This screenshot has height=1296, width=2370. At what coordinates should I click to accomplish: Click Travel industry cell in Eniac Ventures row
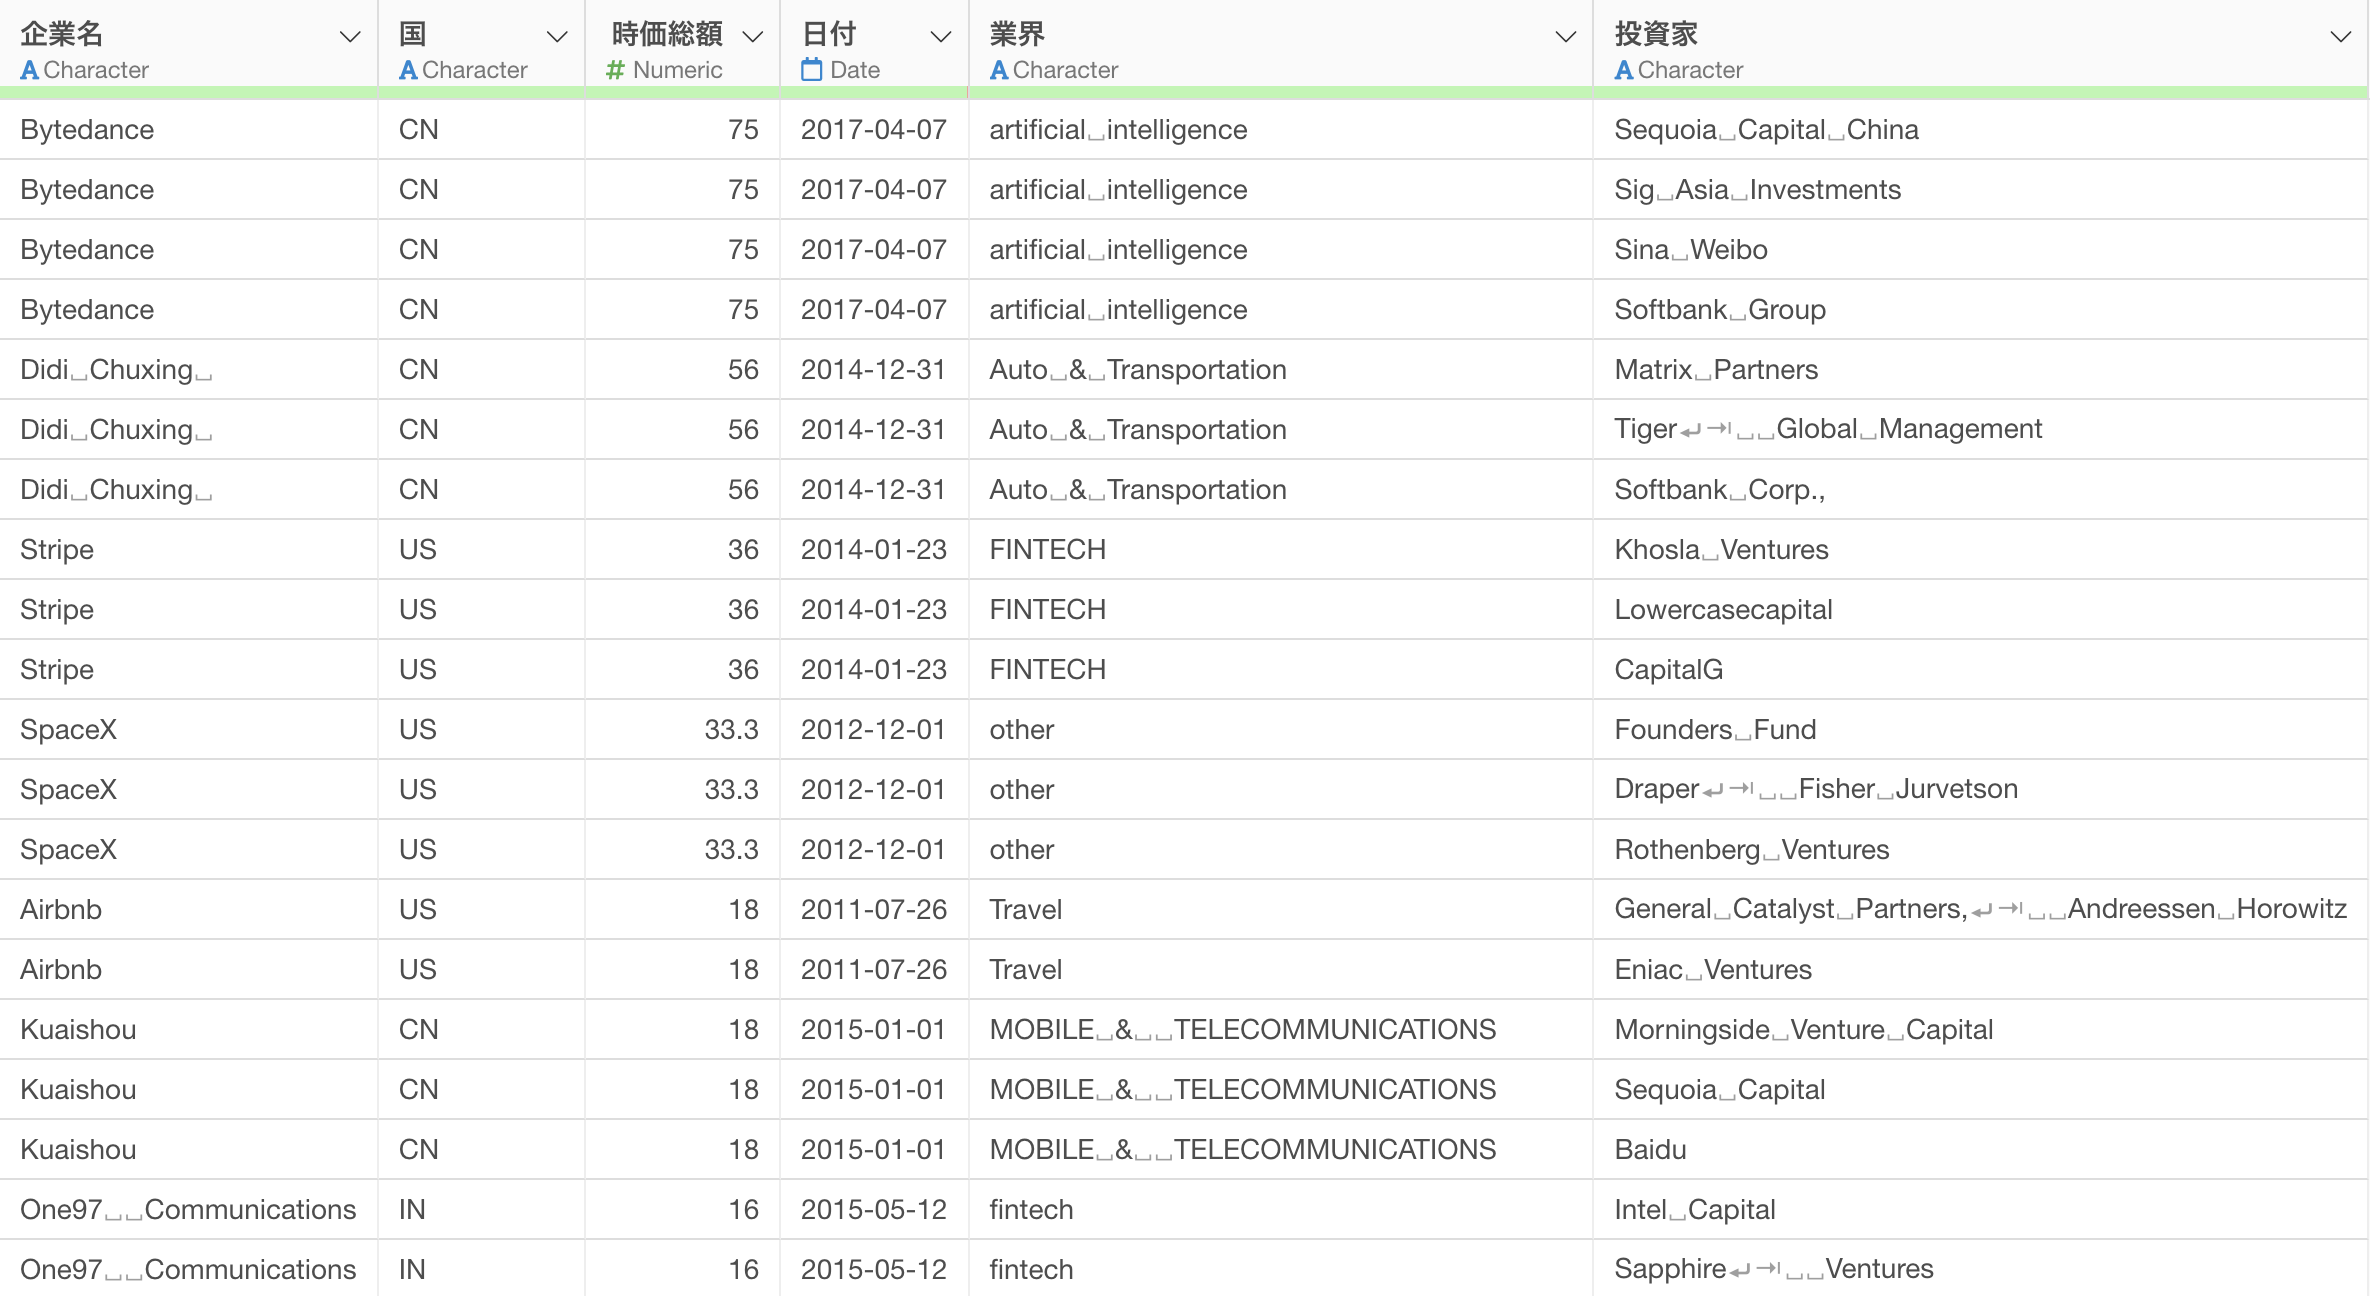tap(1281, 970)
